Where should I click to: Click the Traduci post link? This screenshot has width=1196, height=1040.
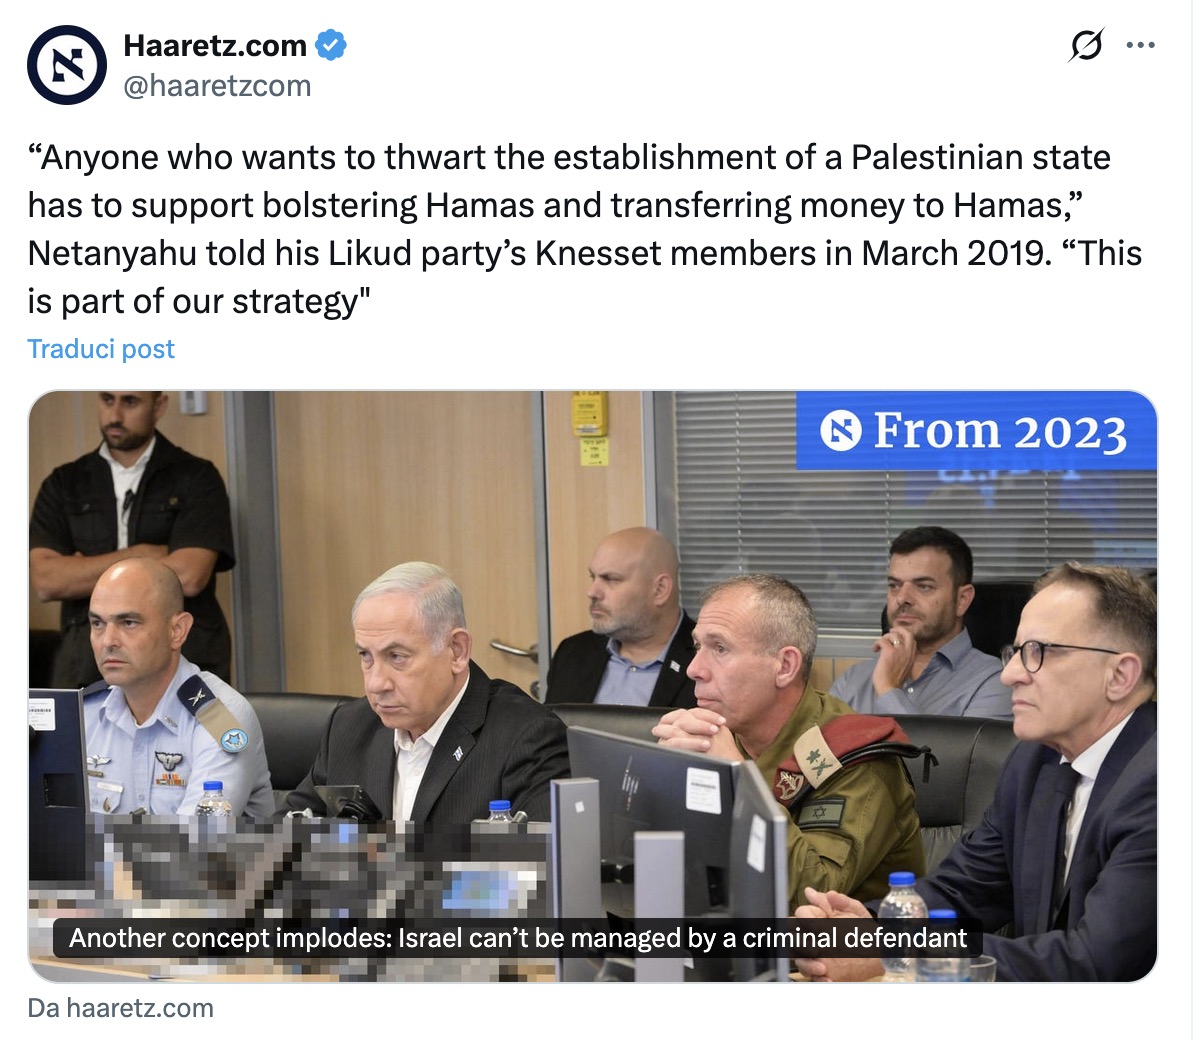[101, 349]
